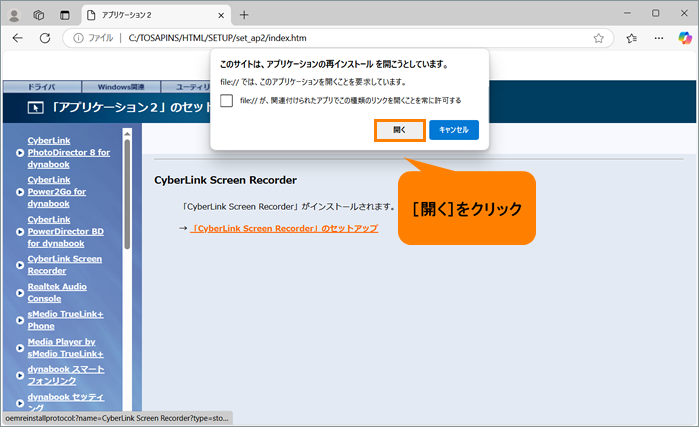Open CyberLink Screen Recorder sidebar link
Screen dimensions: 699x427
pos(65,265)
